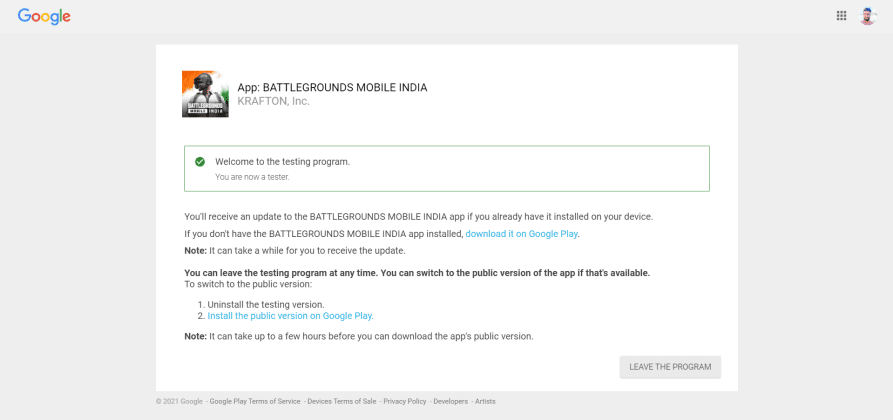The height and width of the screenshot is (420, 893).
Task: Open the Artists footer link
Action: [485, 401]
